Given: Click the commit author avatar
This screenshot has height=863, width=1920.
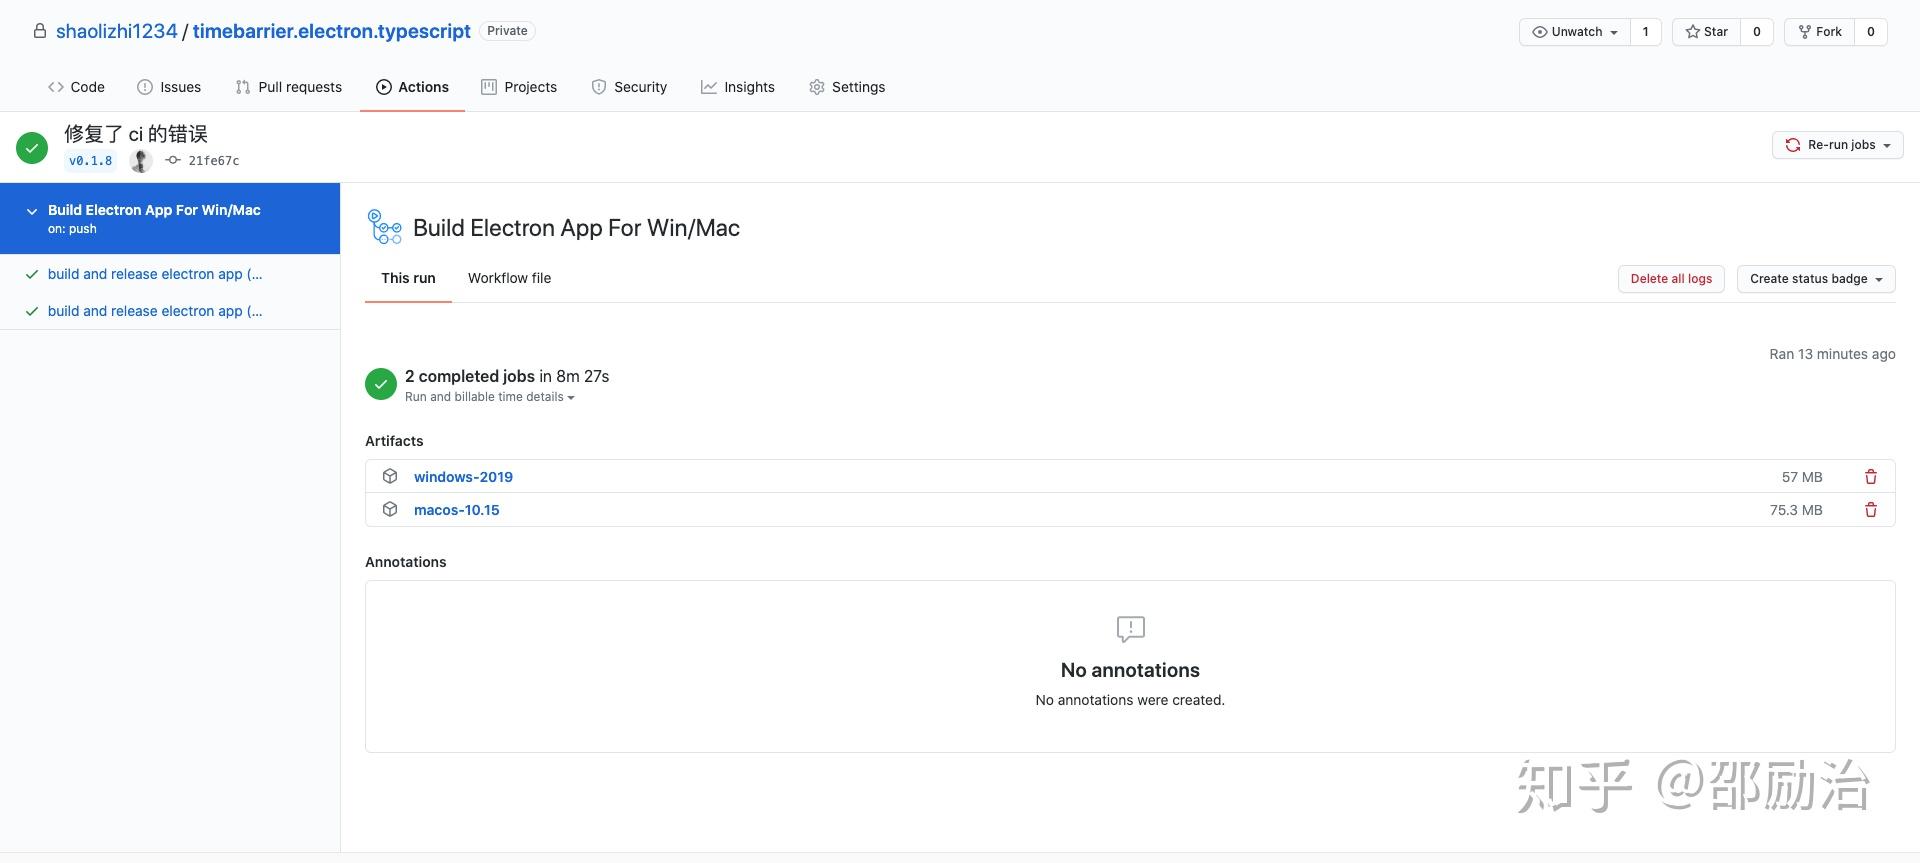Looking at the screenshot, I should (x=141, y=160).
